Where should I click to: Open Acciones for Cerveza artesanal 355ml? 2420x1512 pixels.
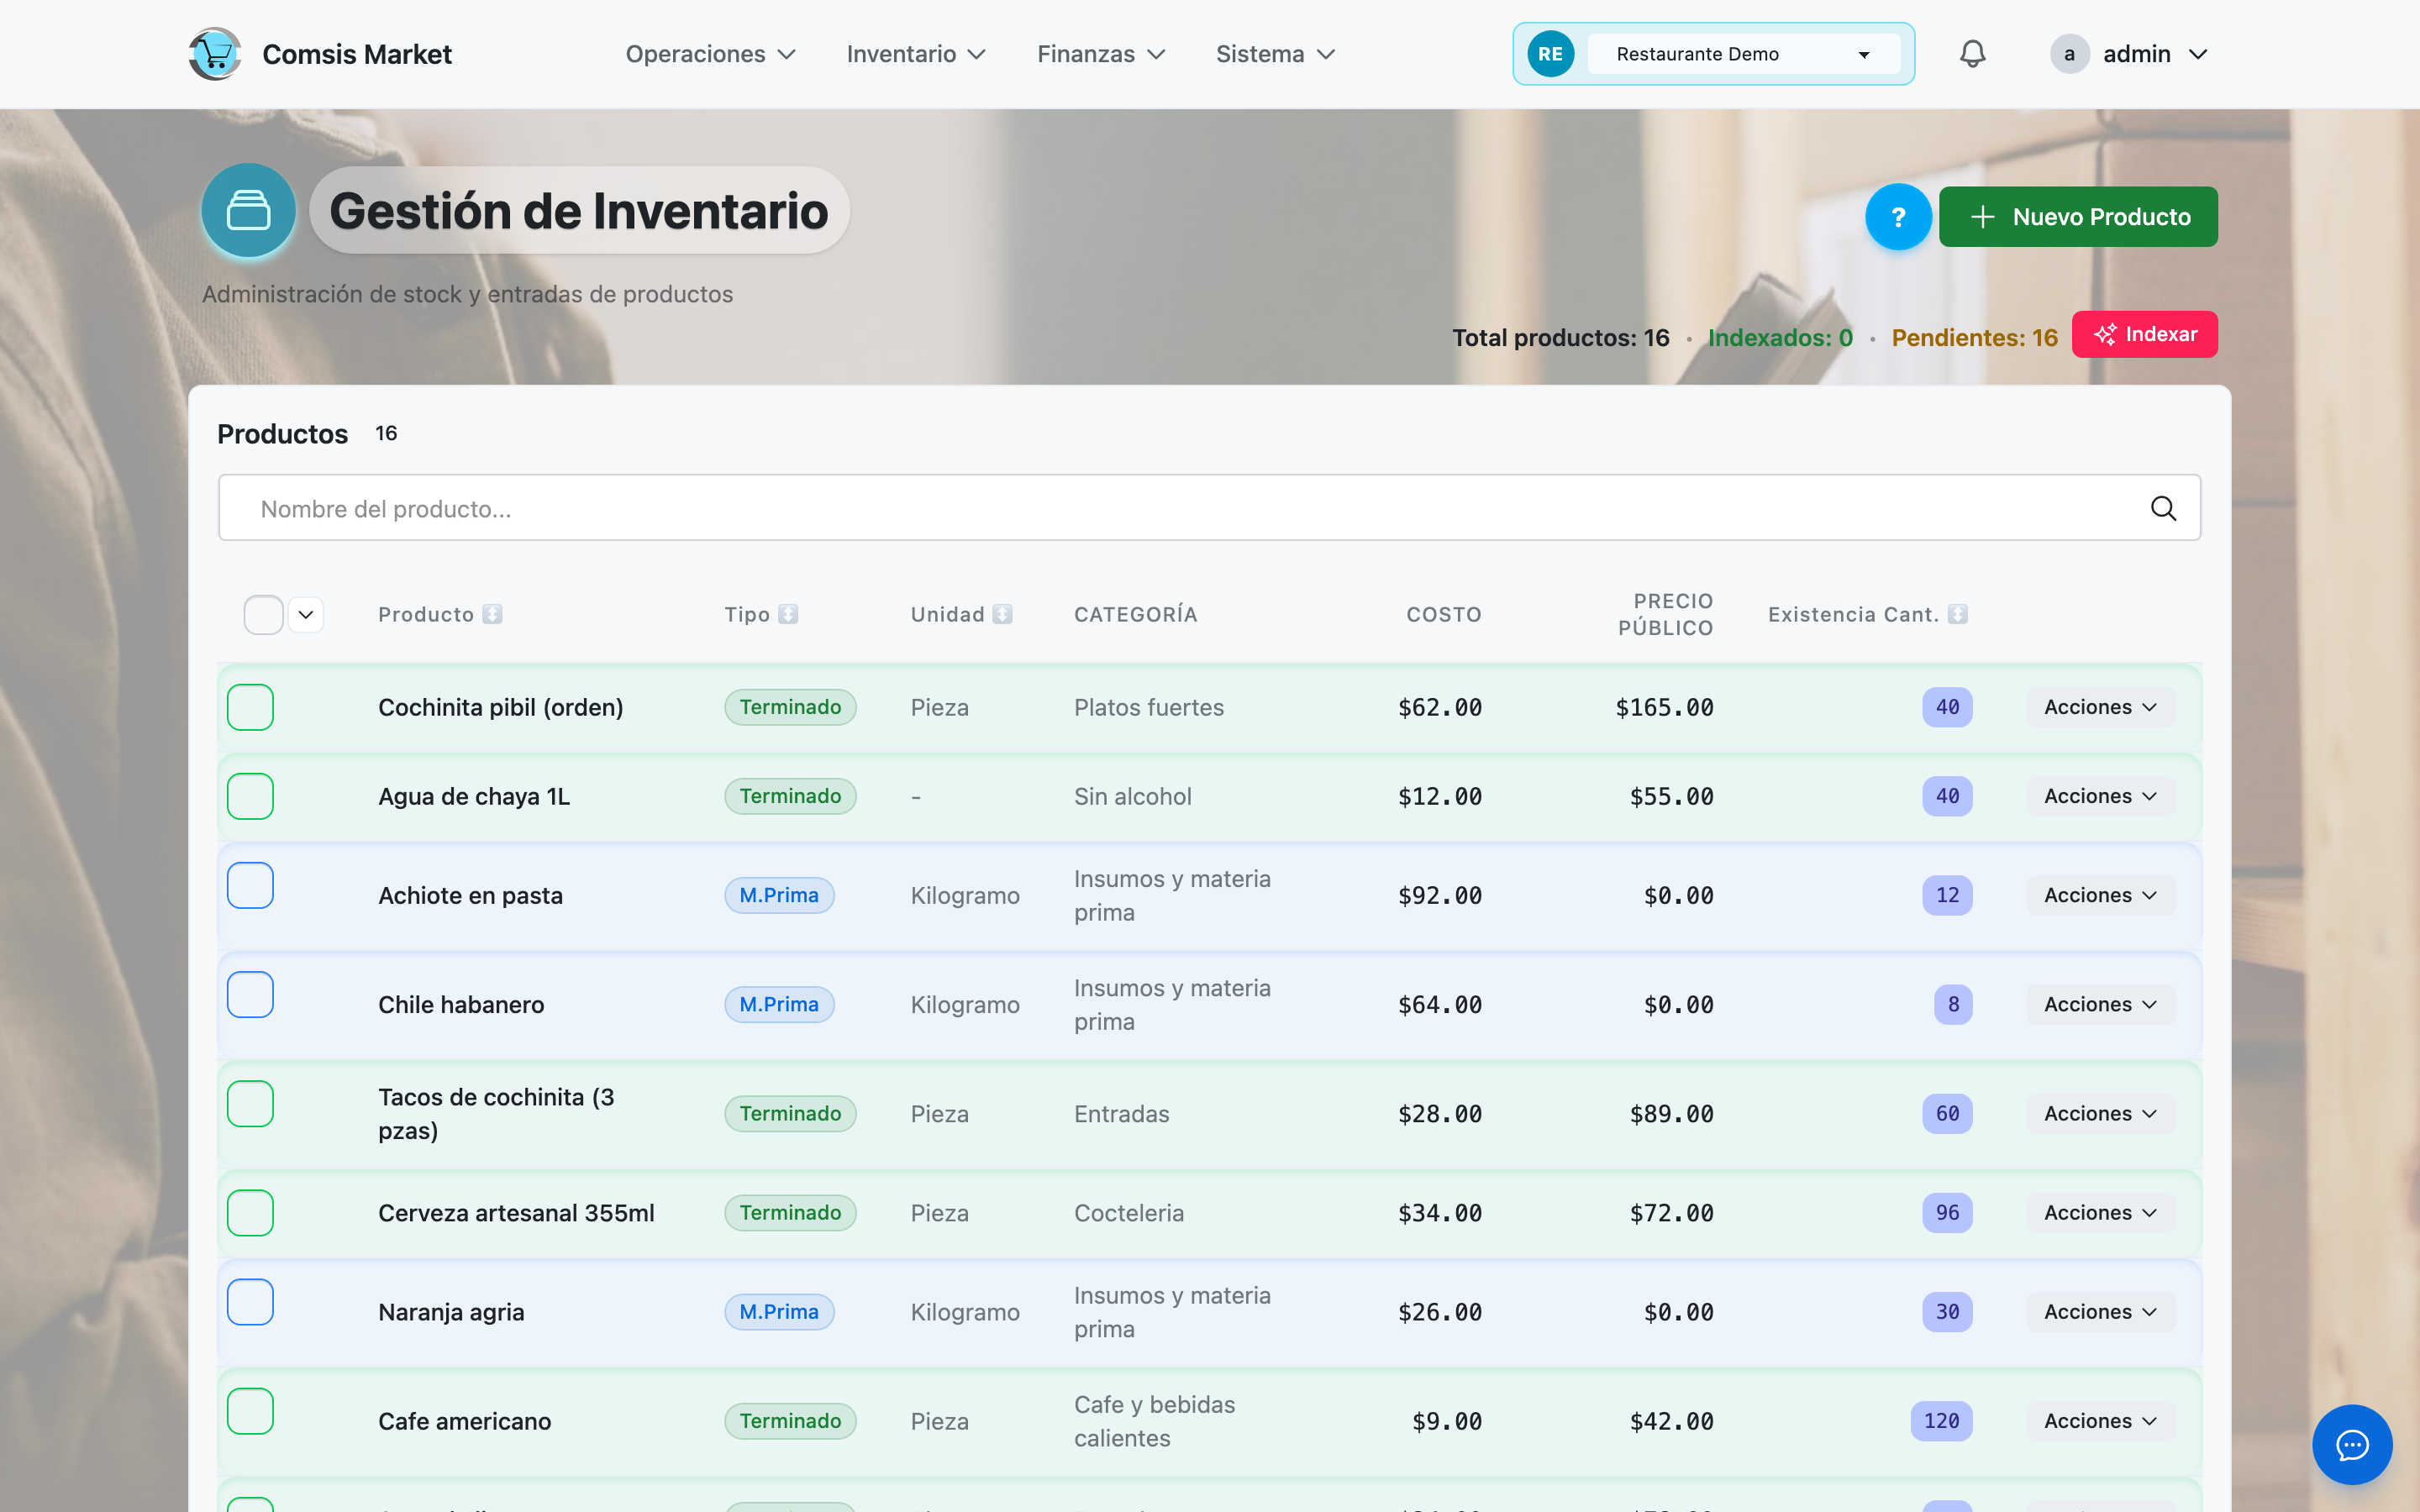click(2100, 1212)
